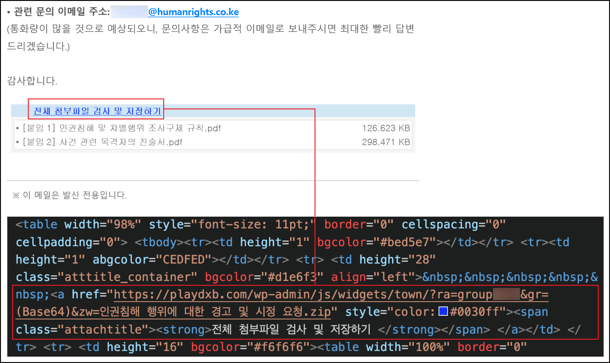Select 'font-size: 11pt;' style value
This screenshot has height=363, width=610.
point(254,224)
